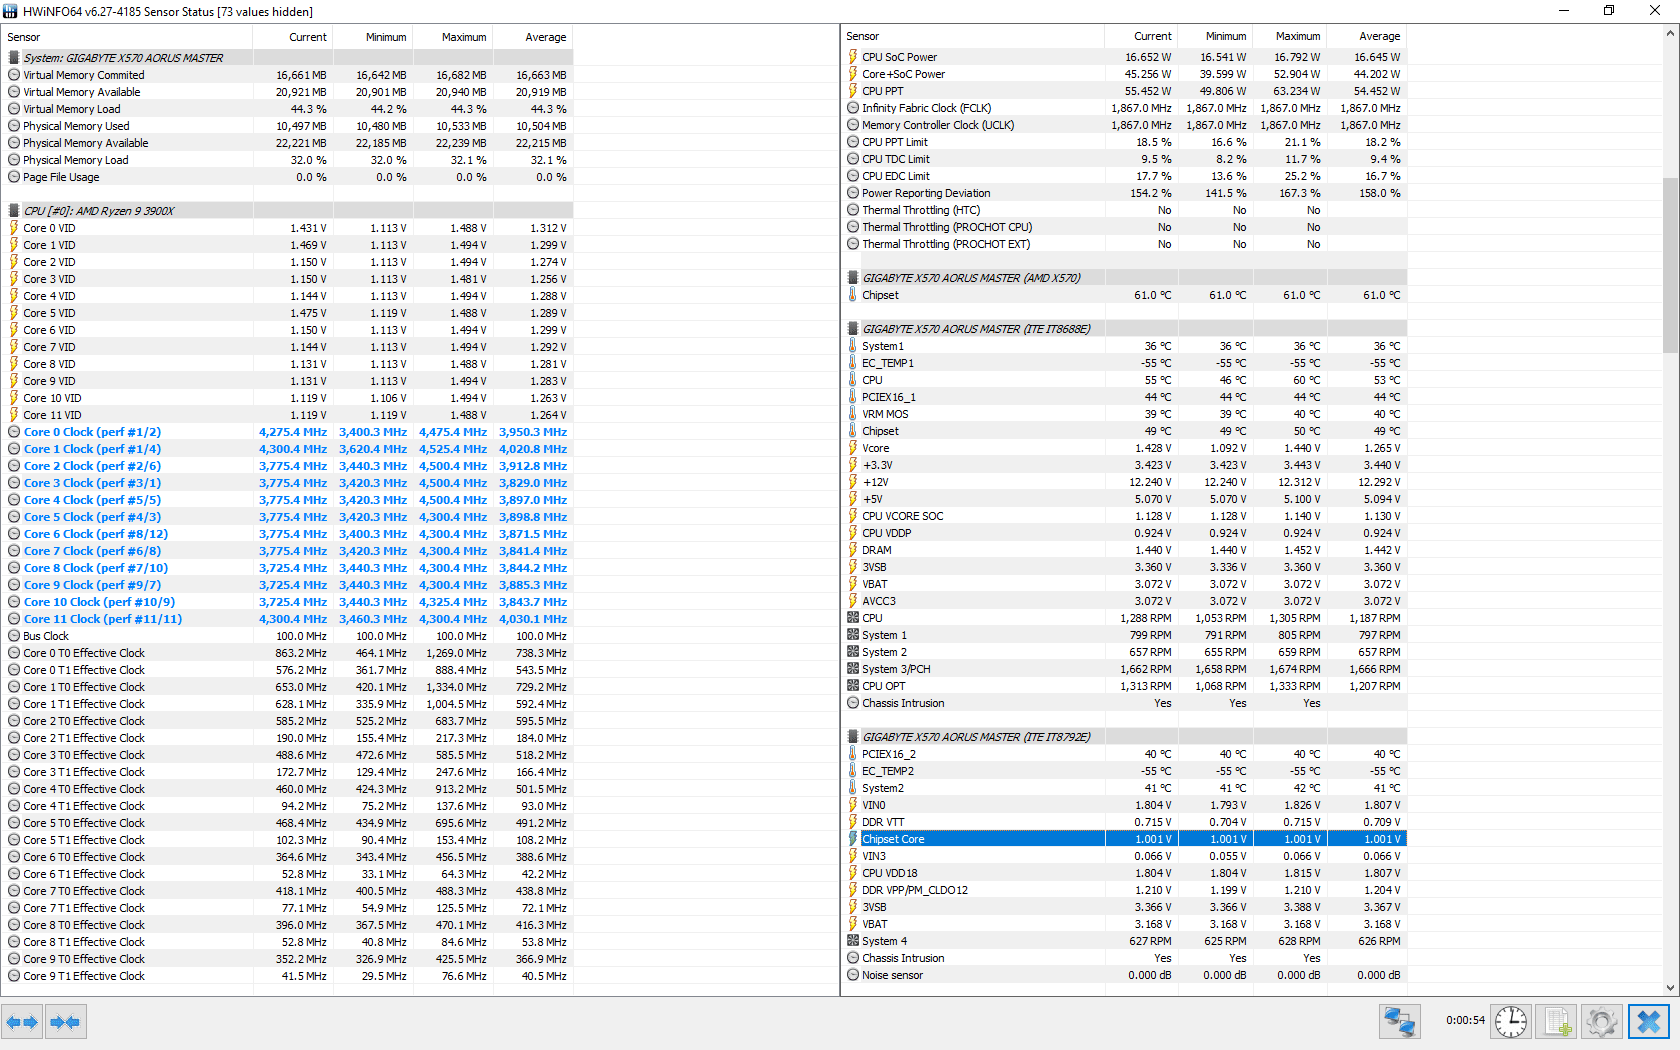
Task: Click the icon beside Thermal Throttling (HTC)
Action: click(x=853, y=210)
